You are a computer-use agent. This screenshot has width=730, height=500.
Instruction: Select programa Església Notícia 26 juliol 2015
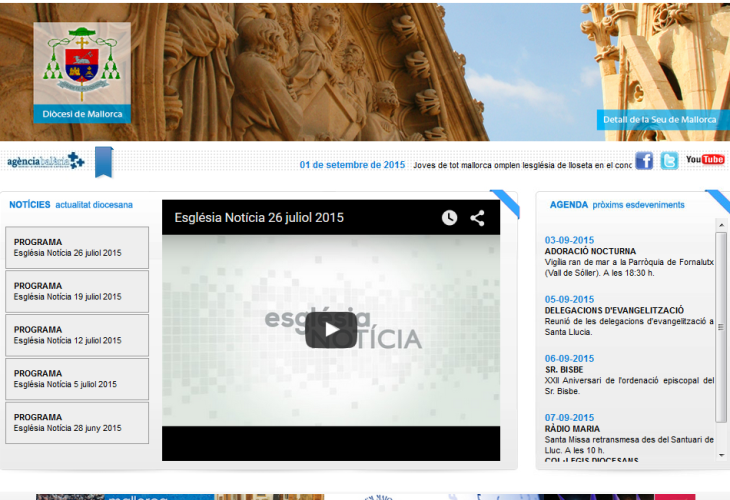pos(77,248)
